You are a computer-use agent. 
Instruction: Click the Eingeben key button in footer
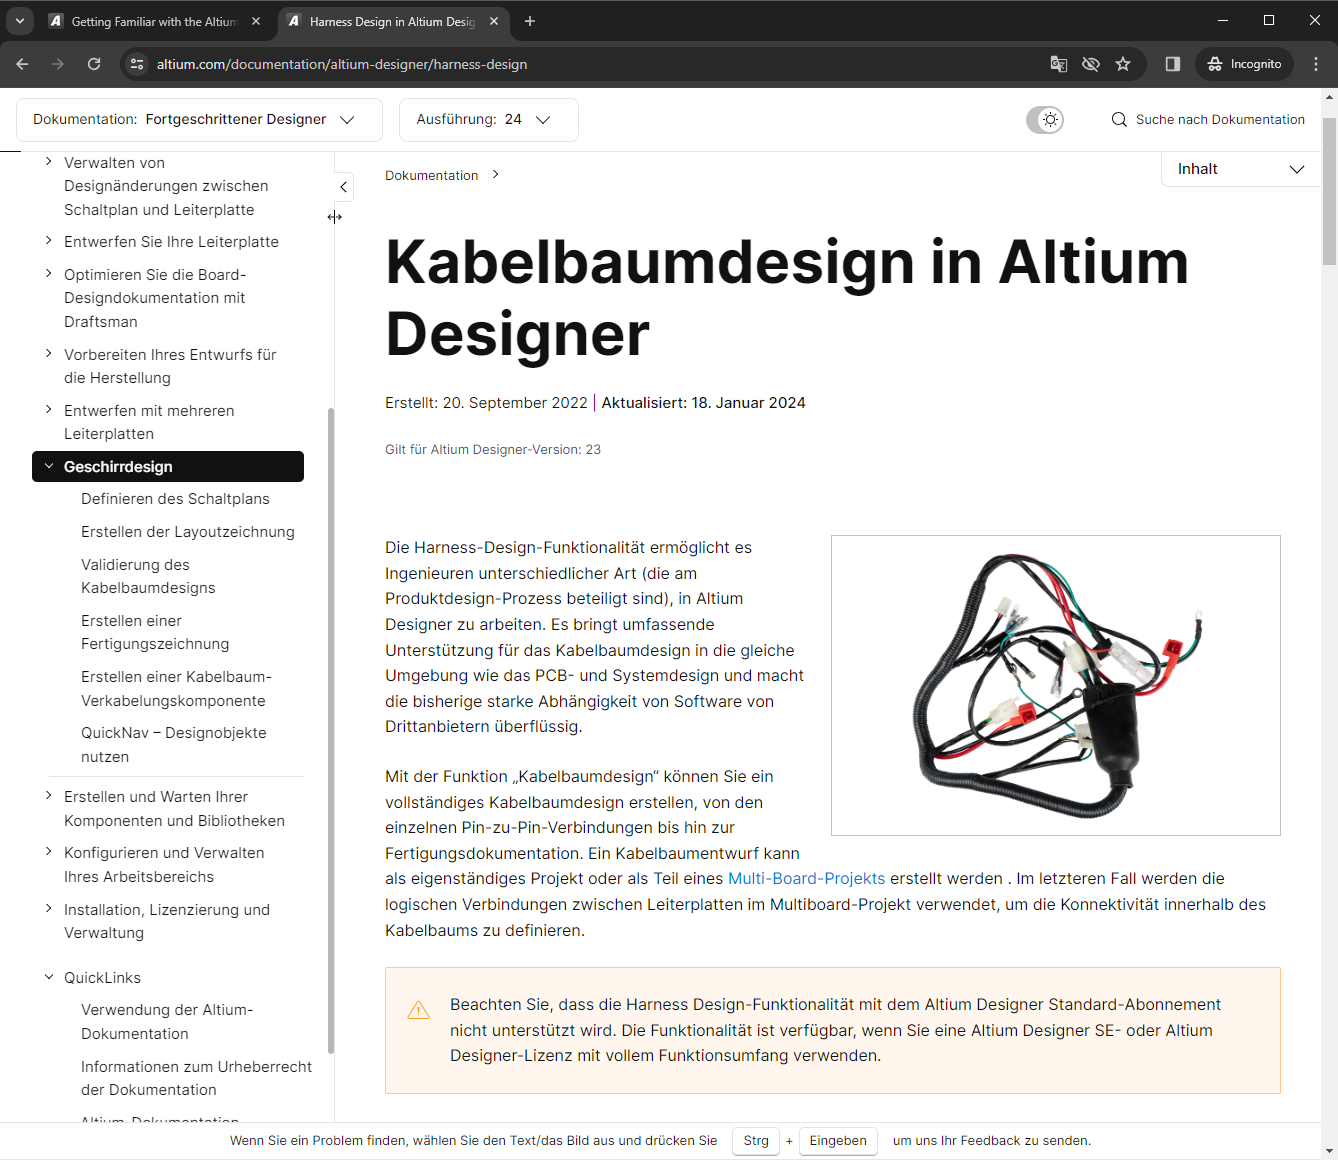coord(838,1141)
